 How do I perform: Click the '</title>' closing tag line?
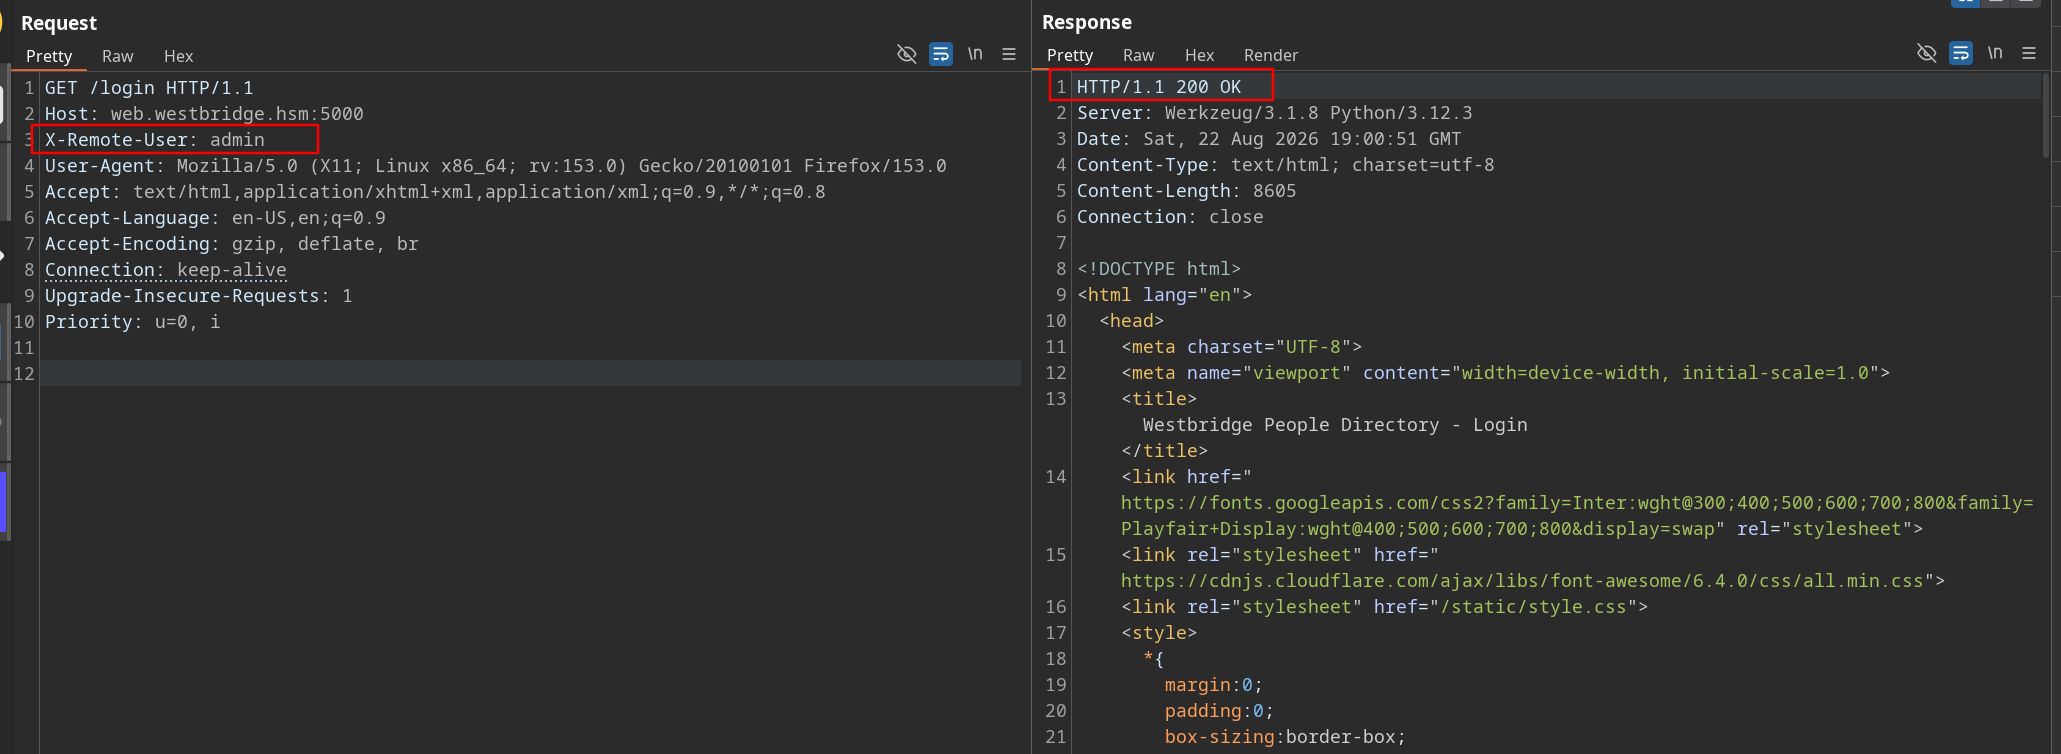[x=1165, y=451]
